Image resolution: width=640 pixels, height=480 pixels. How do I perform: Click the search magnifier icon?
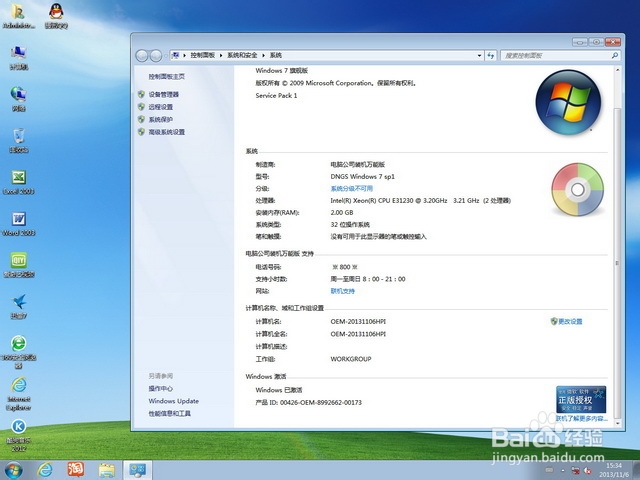pyautogui.click(x=614, y=55)
